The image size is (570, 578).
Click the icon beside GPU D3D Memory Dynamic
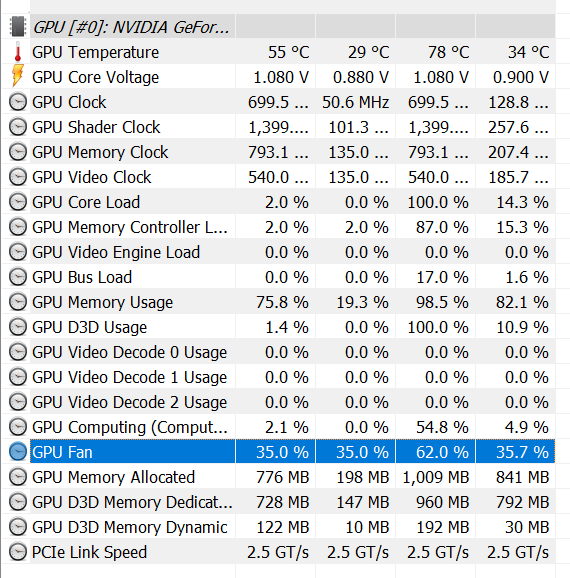point(18,527)
